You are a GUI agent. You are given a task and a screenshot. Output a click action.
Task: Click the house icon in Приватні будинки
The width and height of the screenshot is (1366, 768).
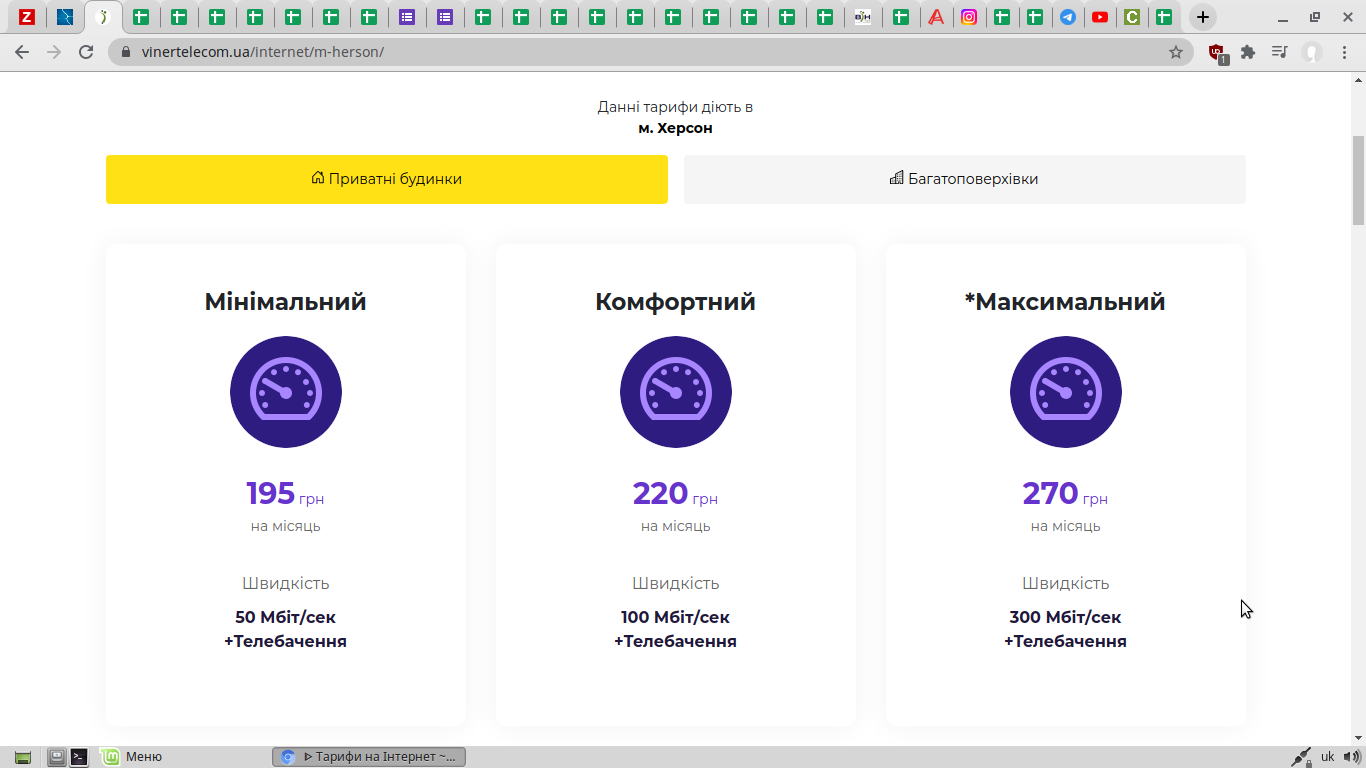(x=318, y=178)
